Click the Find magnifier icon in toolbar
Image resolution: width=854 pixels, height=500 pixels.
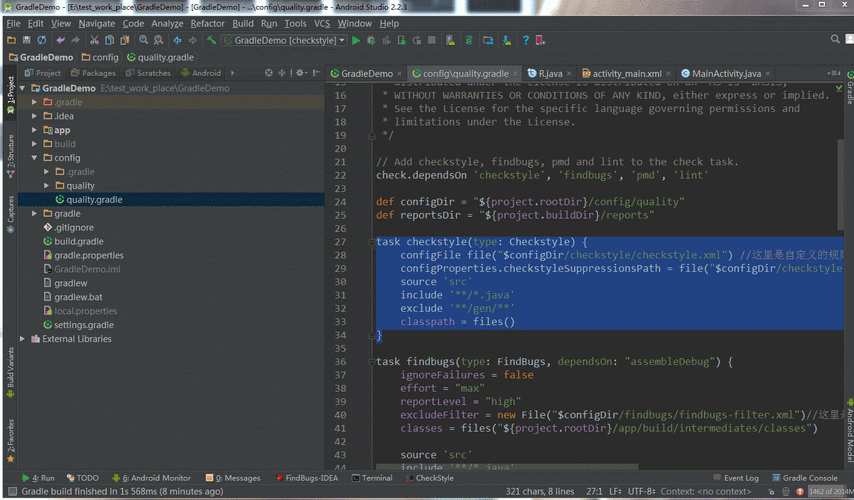coord(143,40)
